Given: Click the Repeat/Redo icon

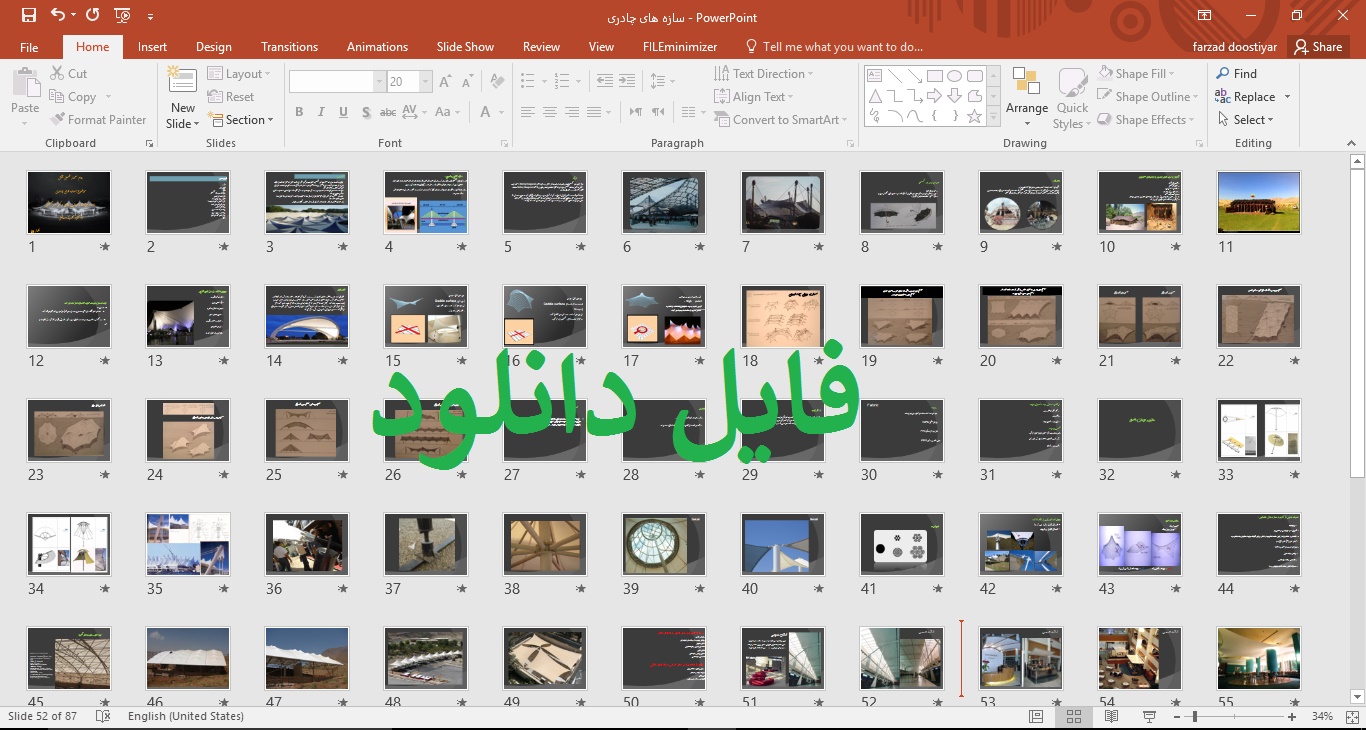Looking at the screenshot, I should [x=93, y=16].
